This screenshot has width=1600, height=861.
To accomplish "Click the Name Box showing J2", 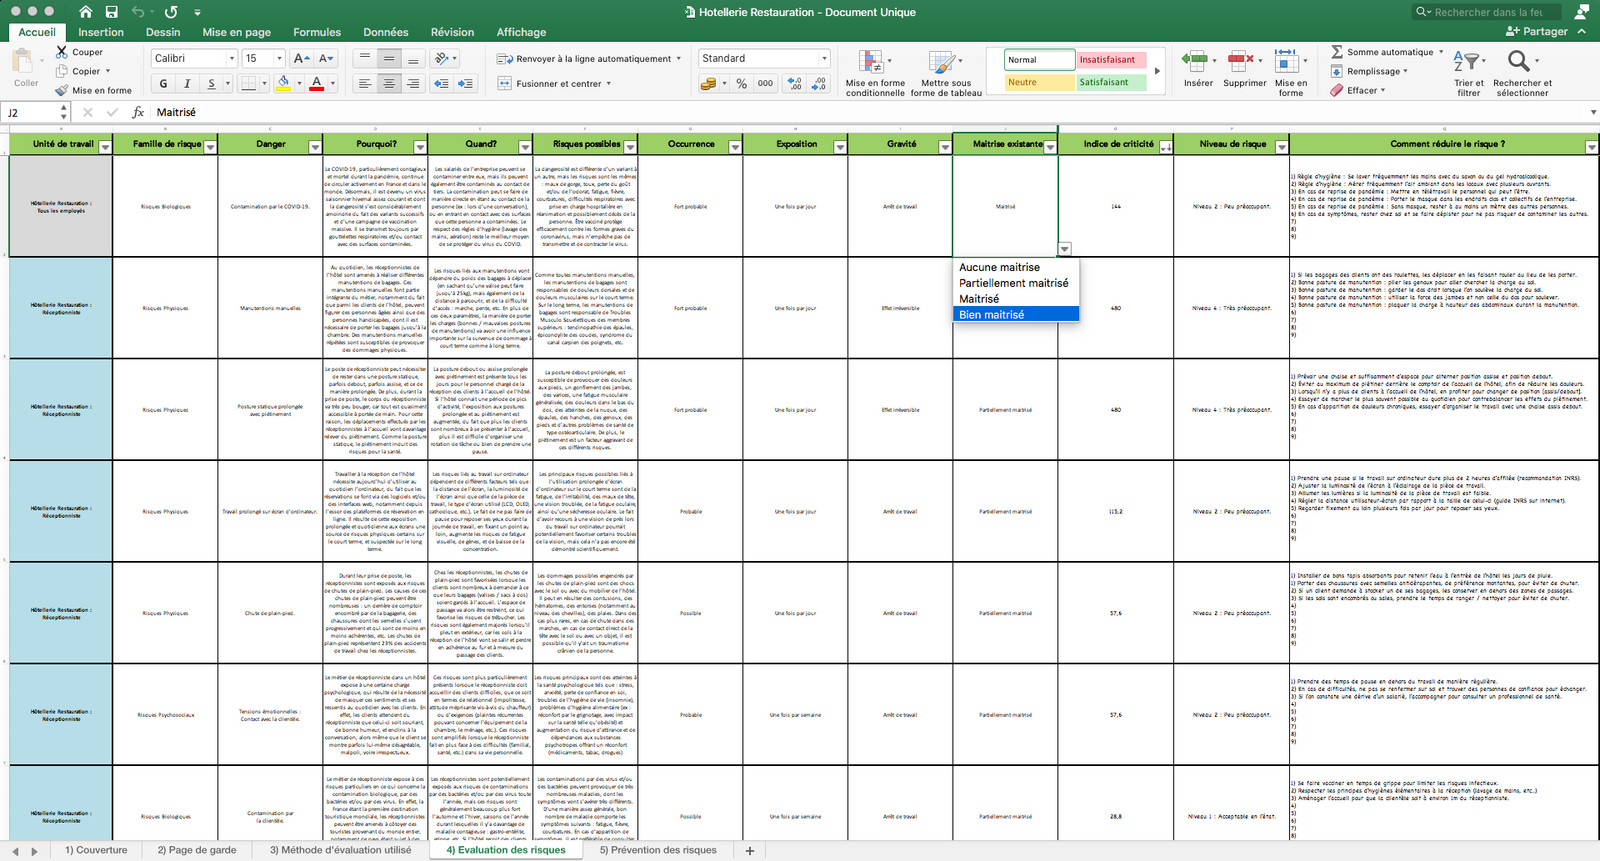I will click(x=32, y=112).
